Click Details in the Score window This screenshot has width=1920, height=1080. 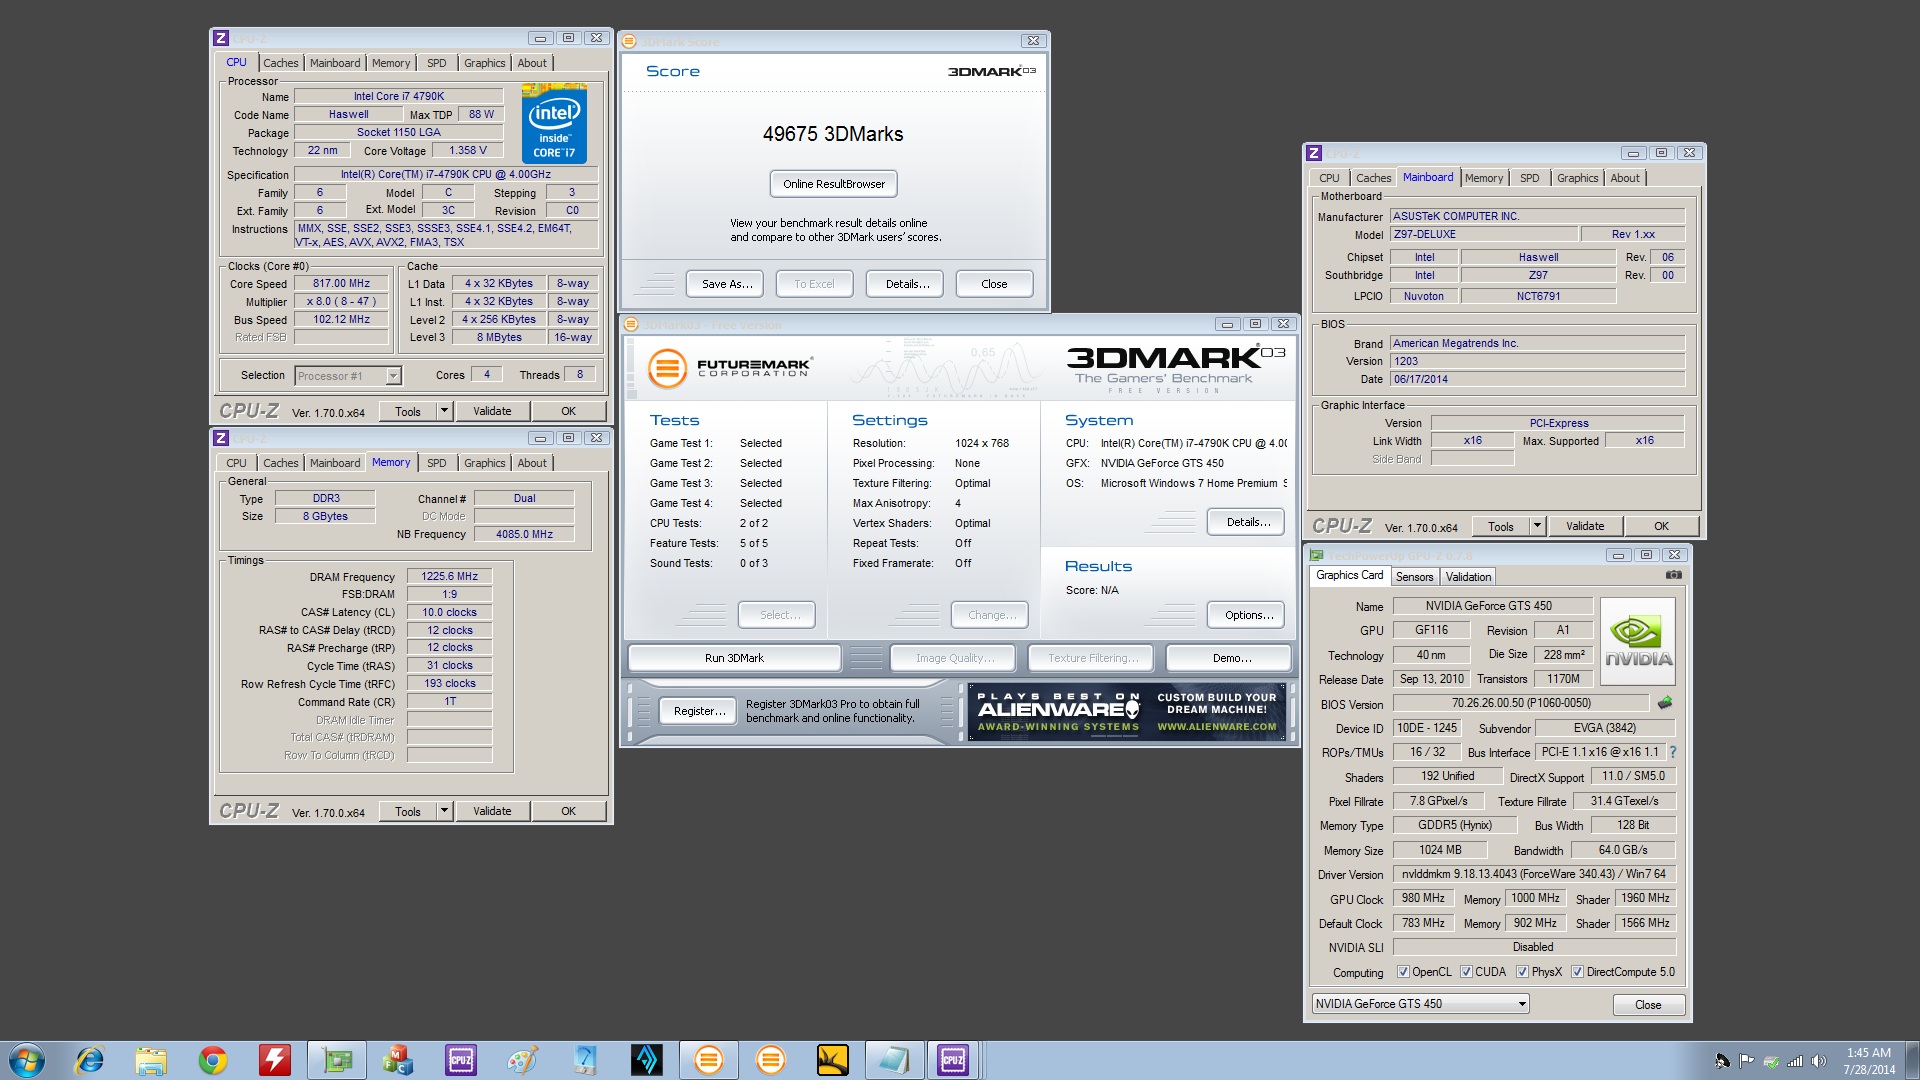[907, 284]
